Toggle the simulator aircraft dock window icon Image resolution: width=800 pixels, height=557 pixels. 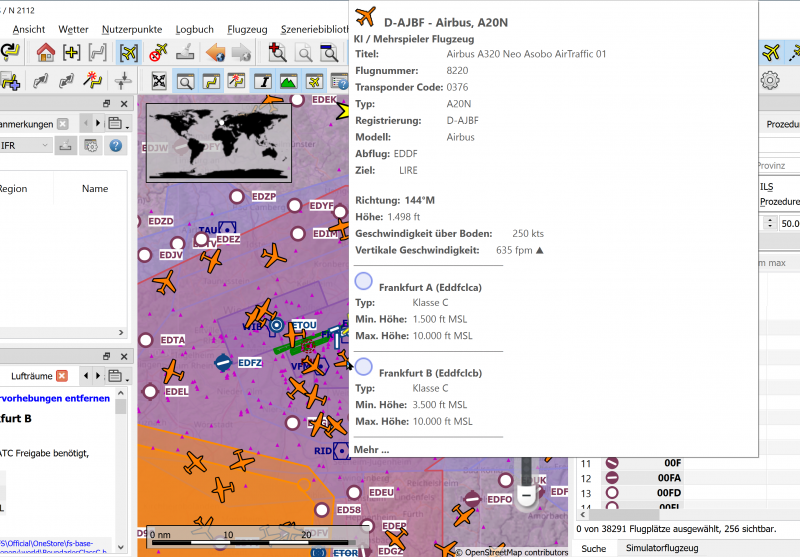coord(315,81)
